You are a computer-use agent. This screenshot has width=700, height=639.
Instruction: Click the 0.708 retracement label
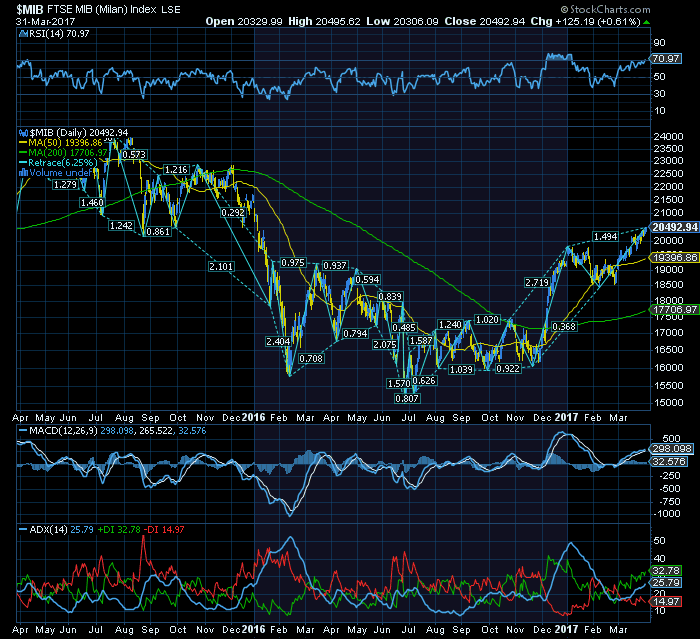pyautogui.click(x=311, y=359)
